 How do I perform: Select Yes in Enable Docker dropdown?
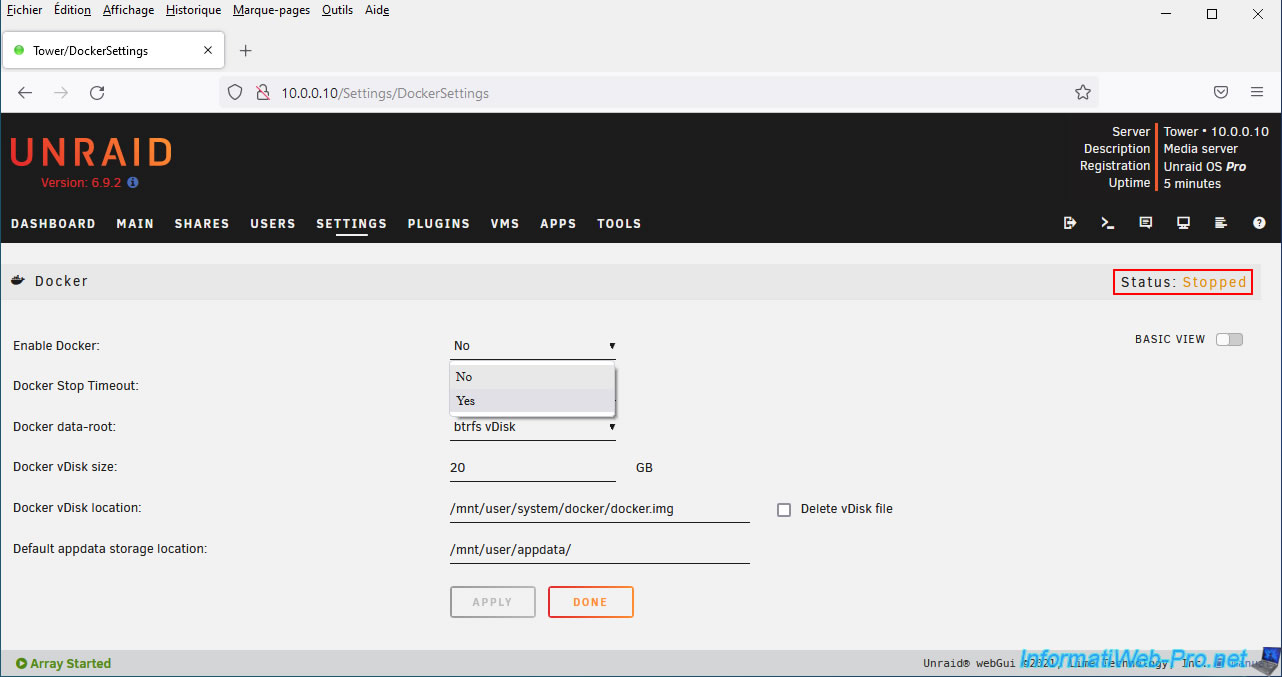[532, 401]
